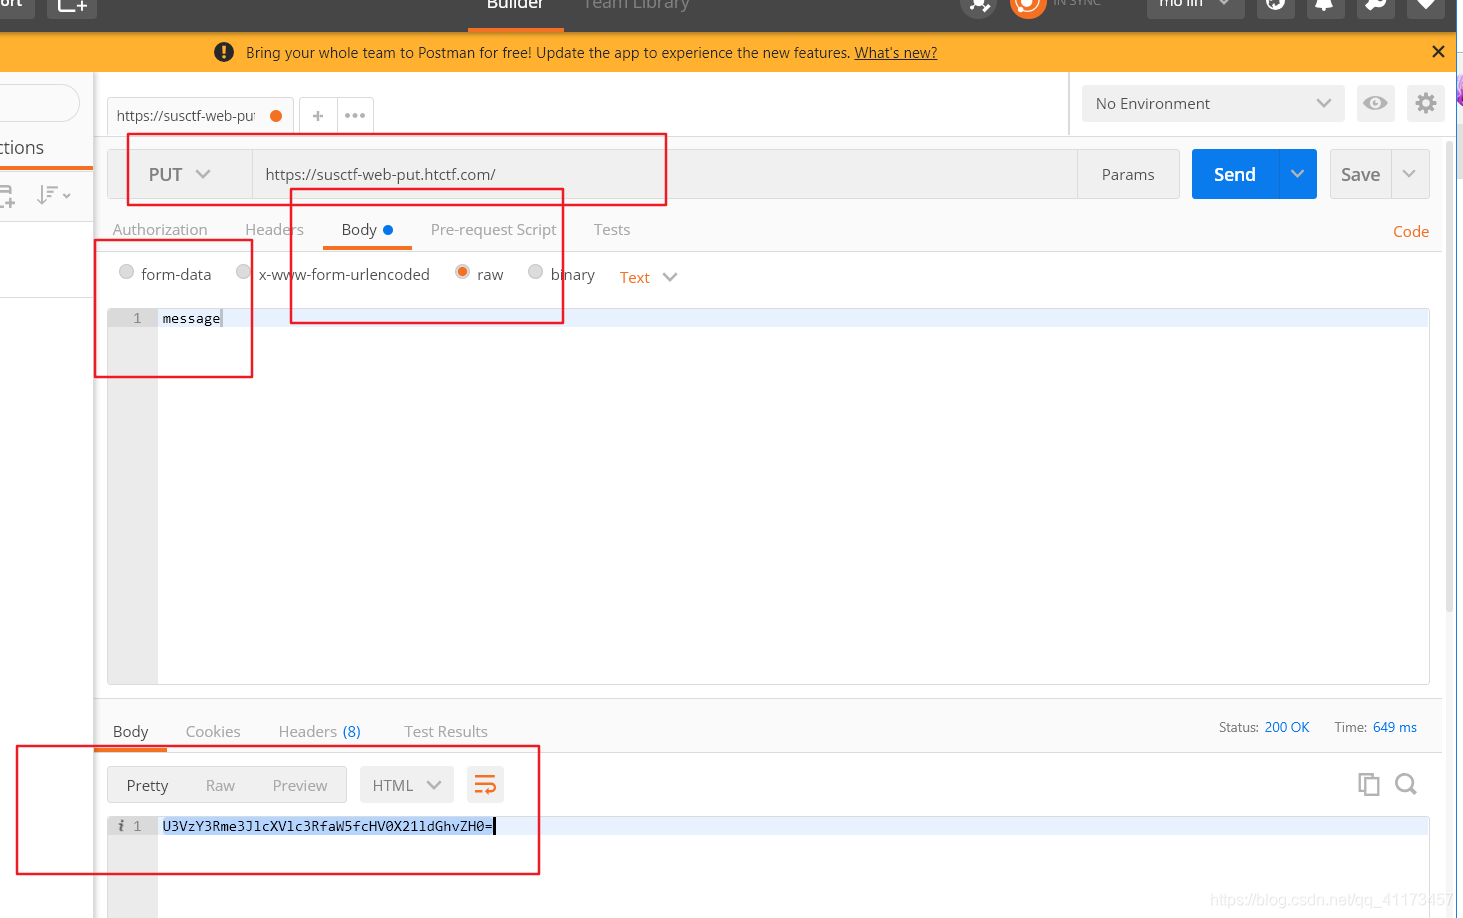Switch response view to Preview
The image size is (1463, 918).
[x=300, y=785]
